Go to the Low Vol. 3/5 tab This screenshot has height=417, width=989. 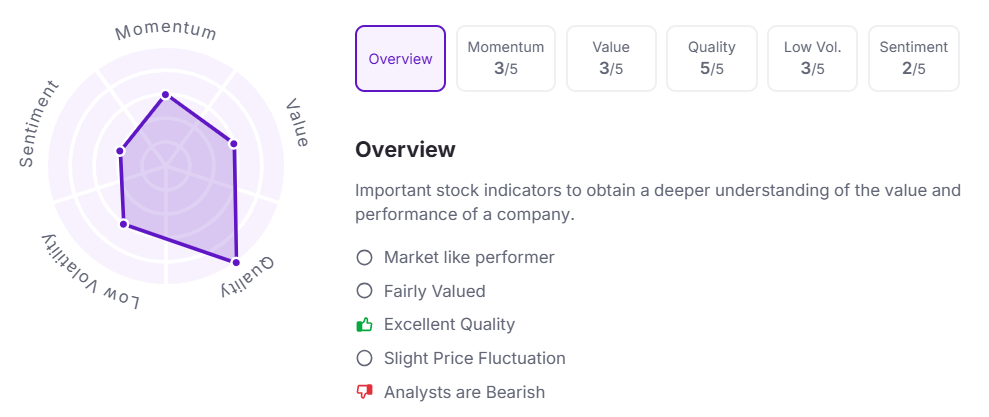click(x=813, y=59)
